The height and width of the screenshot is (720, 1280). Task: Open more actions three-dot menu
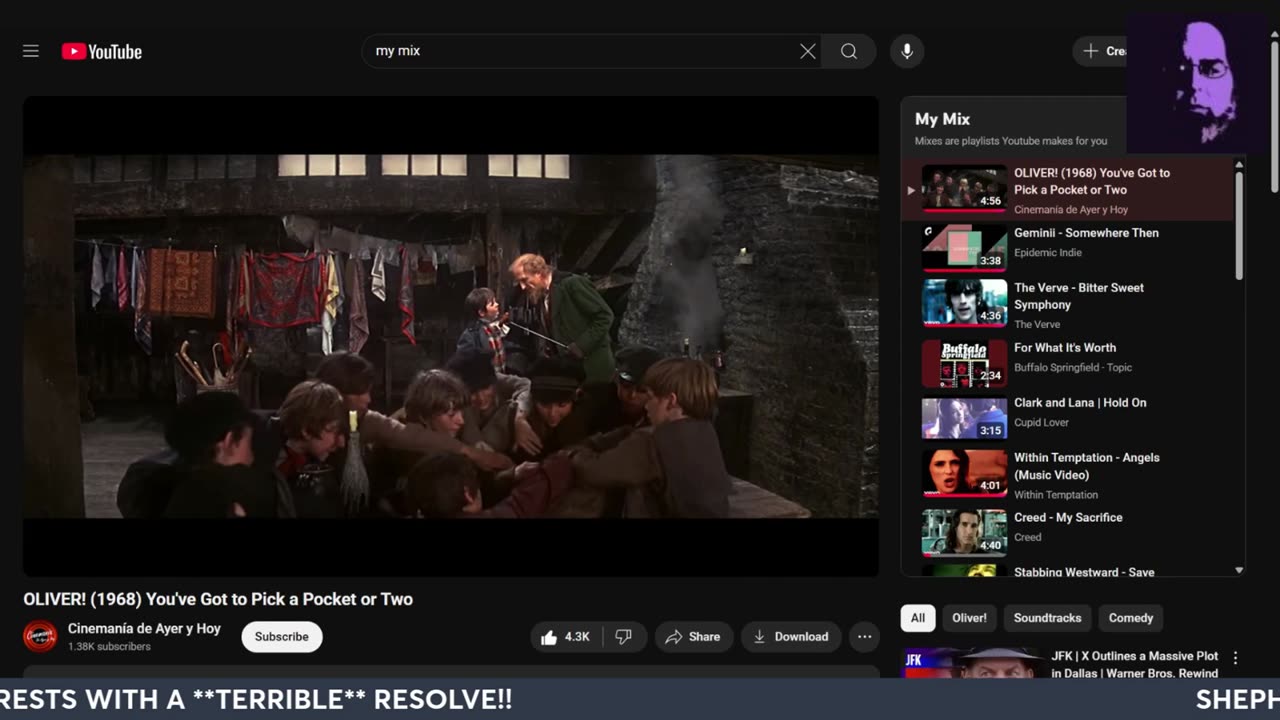point(865,636)
